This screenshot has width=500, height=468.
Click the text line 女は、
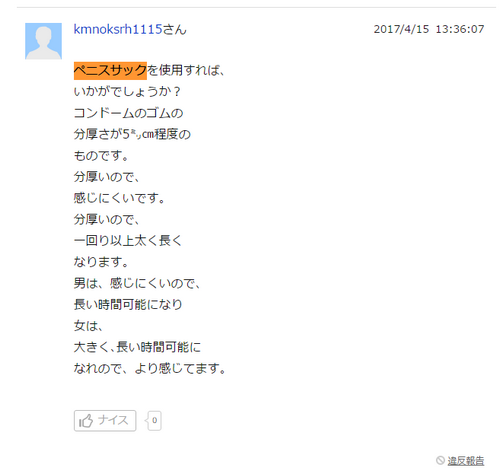[88, 326]
